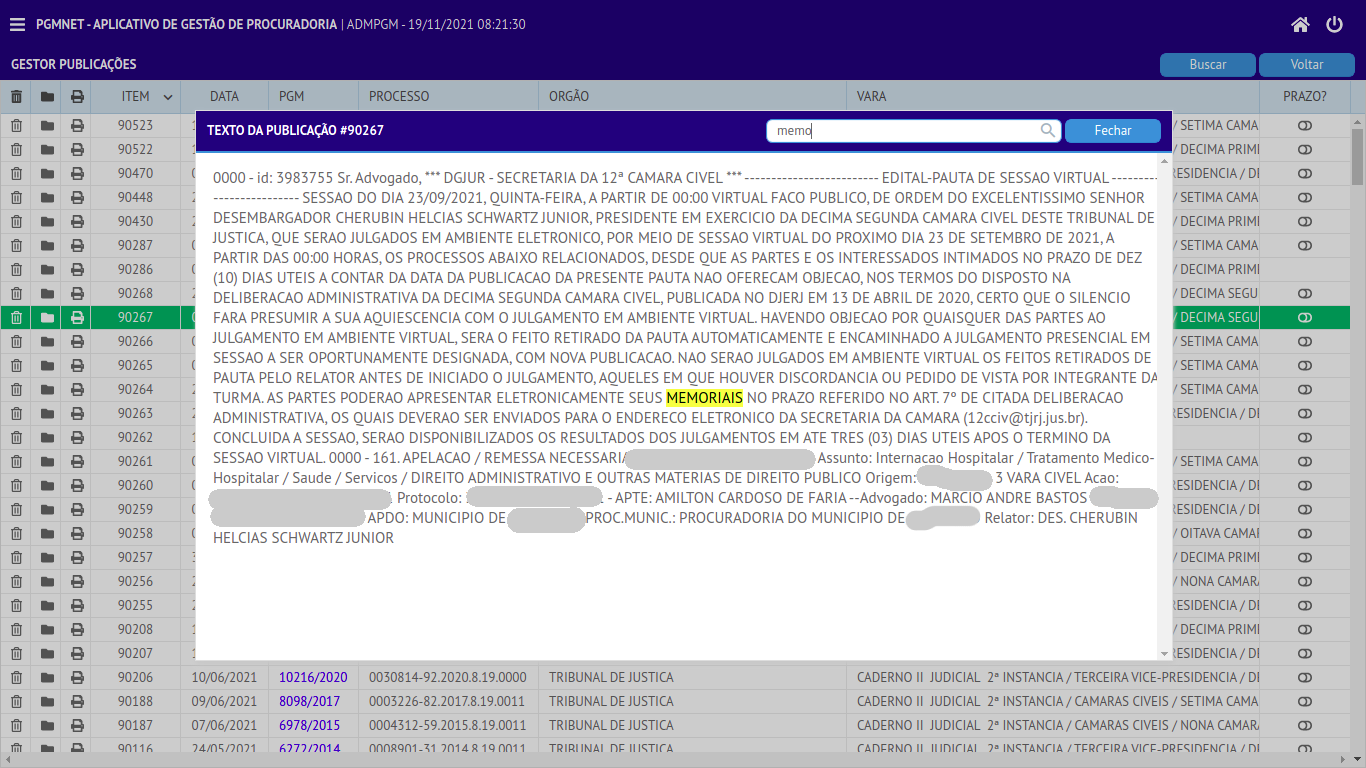Toggle the PRAZO switch for row 90523
Screen dimensions: 1366x768
[x=1305, y=125]
